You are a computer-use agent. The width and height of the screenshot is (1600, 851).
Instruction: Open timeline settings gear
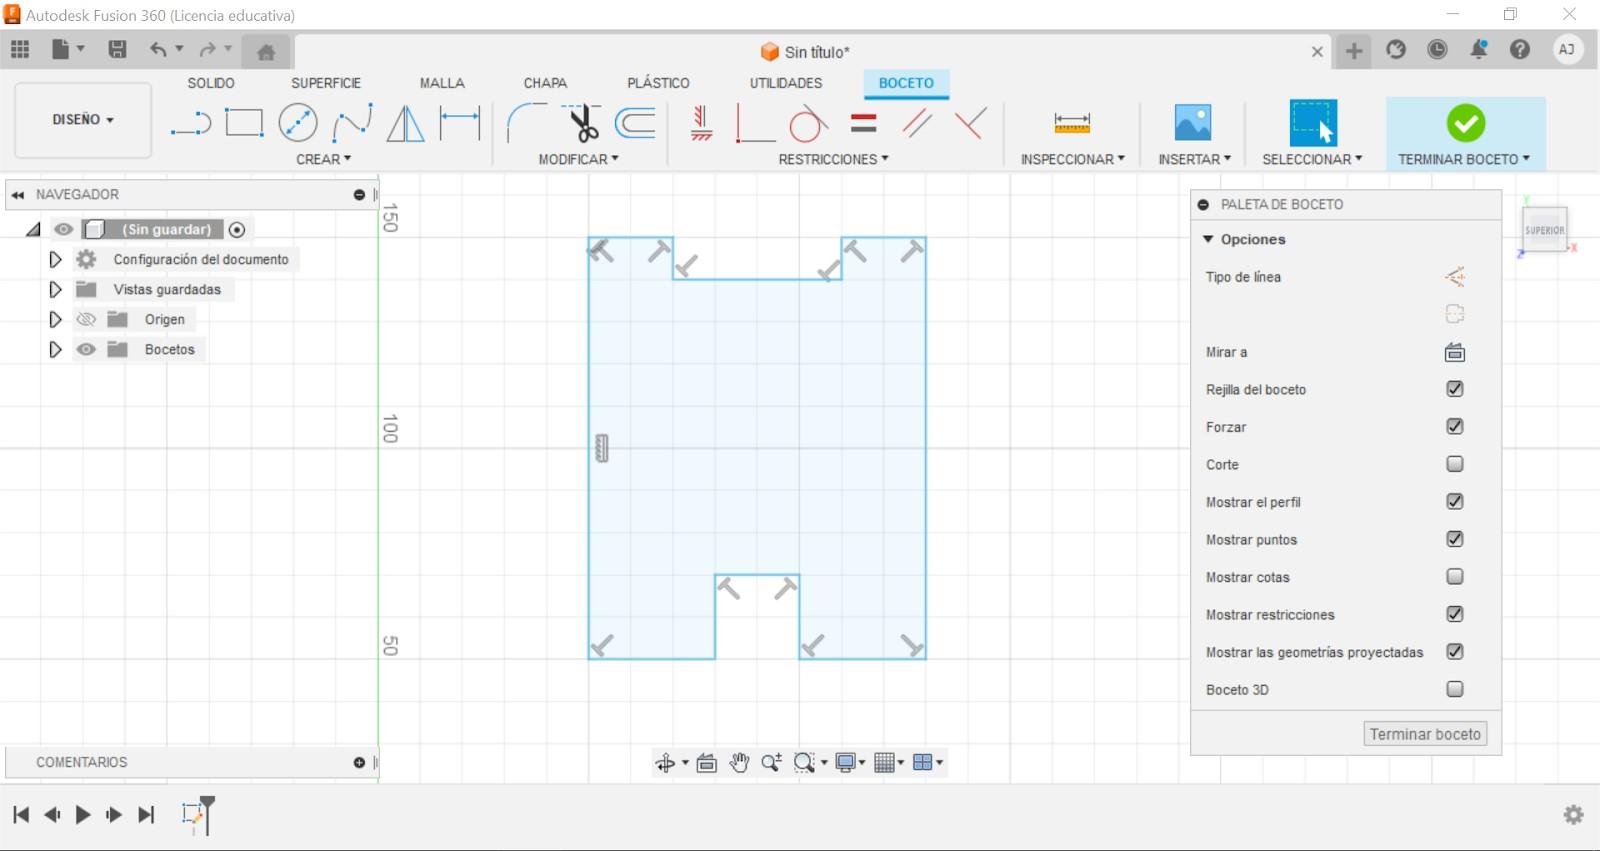tap(1573, 814)
